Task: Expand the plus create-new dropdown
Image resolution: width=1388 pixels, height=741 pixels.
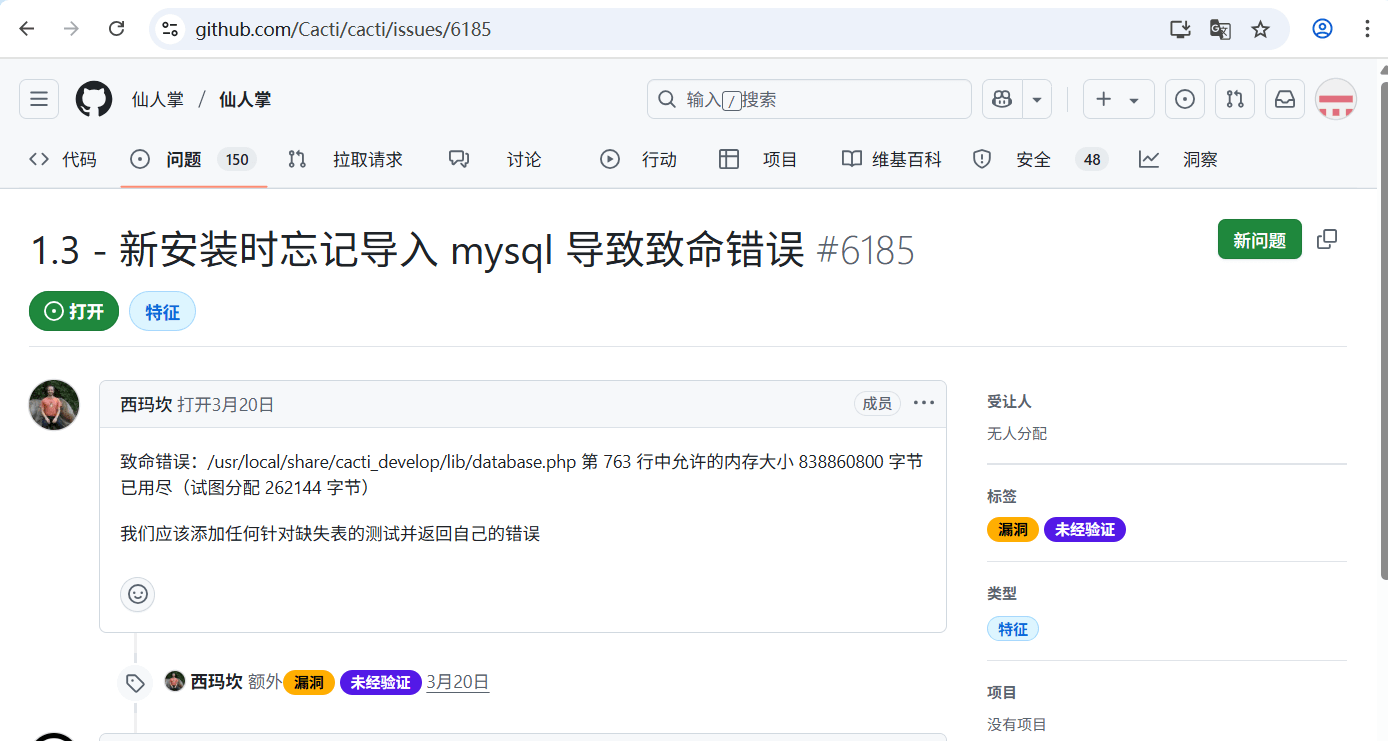Action: click(x=1118, y=99)
